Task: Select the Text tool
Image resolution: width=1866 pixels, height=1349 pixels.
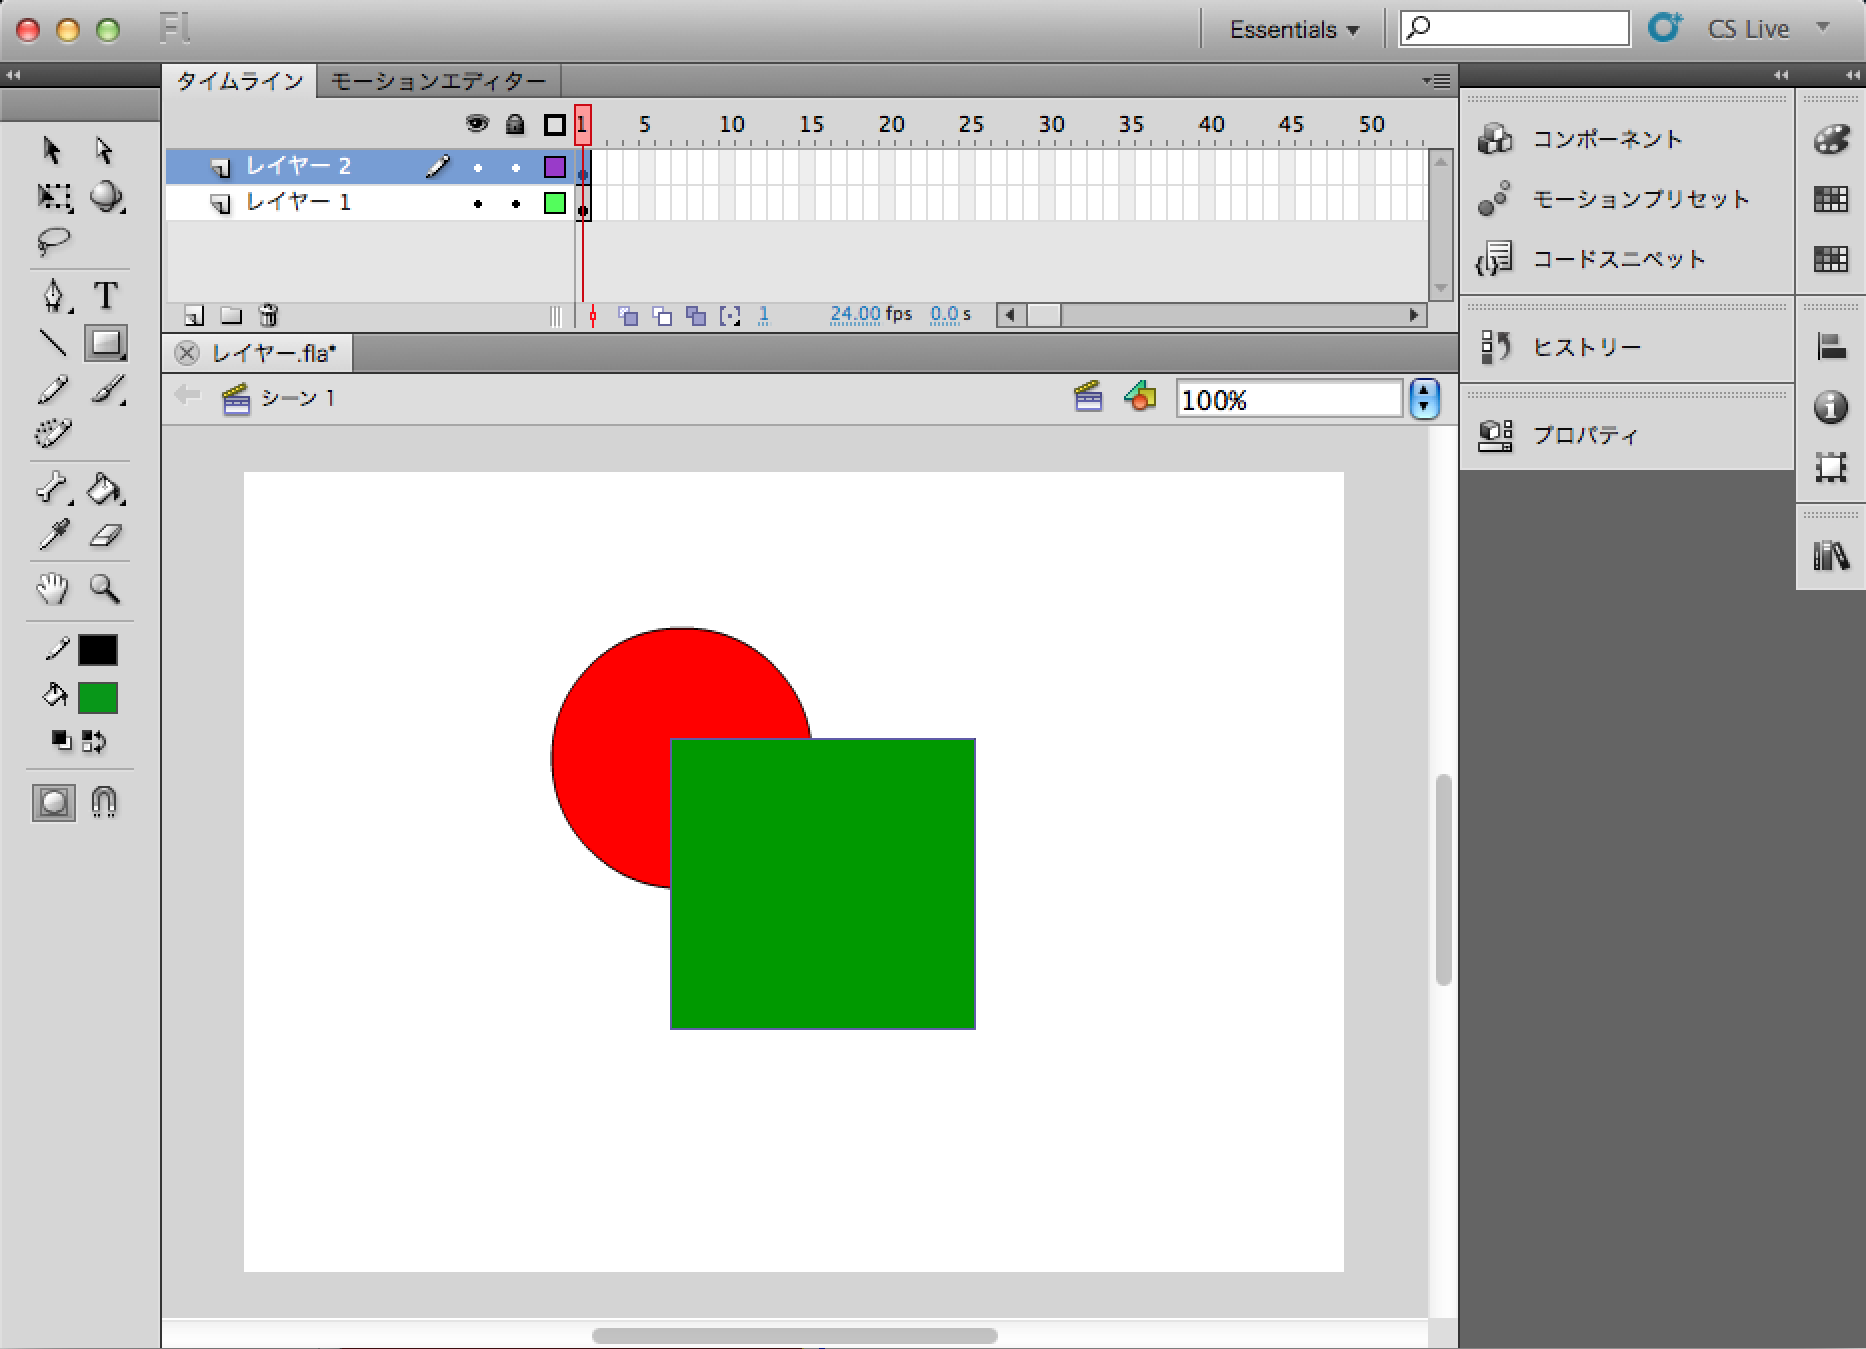Action: click(105, 296)
